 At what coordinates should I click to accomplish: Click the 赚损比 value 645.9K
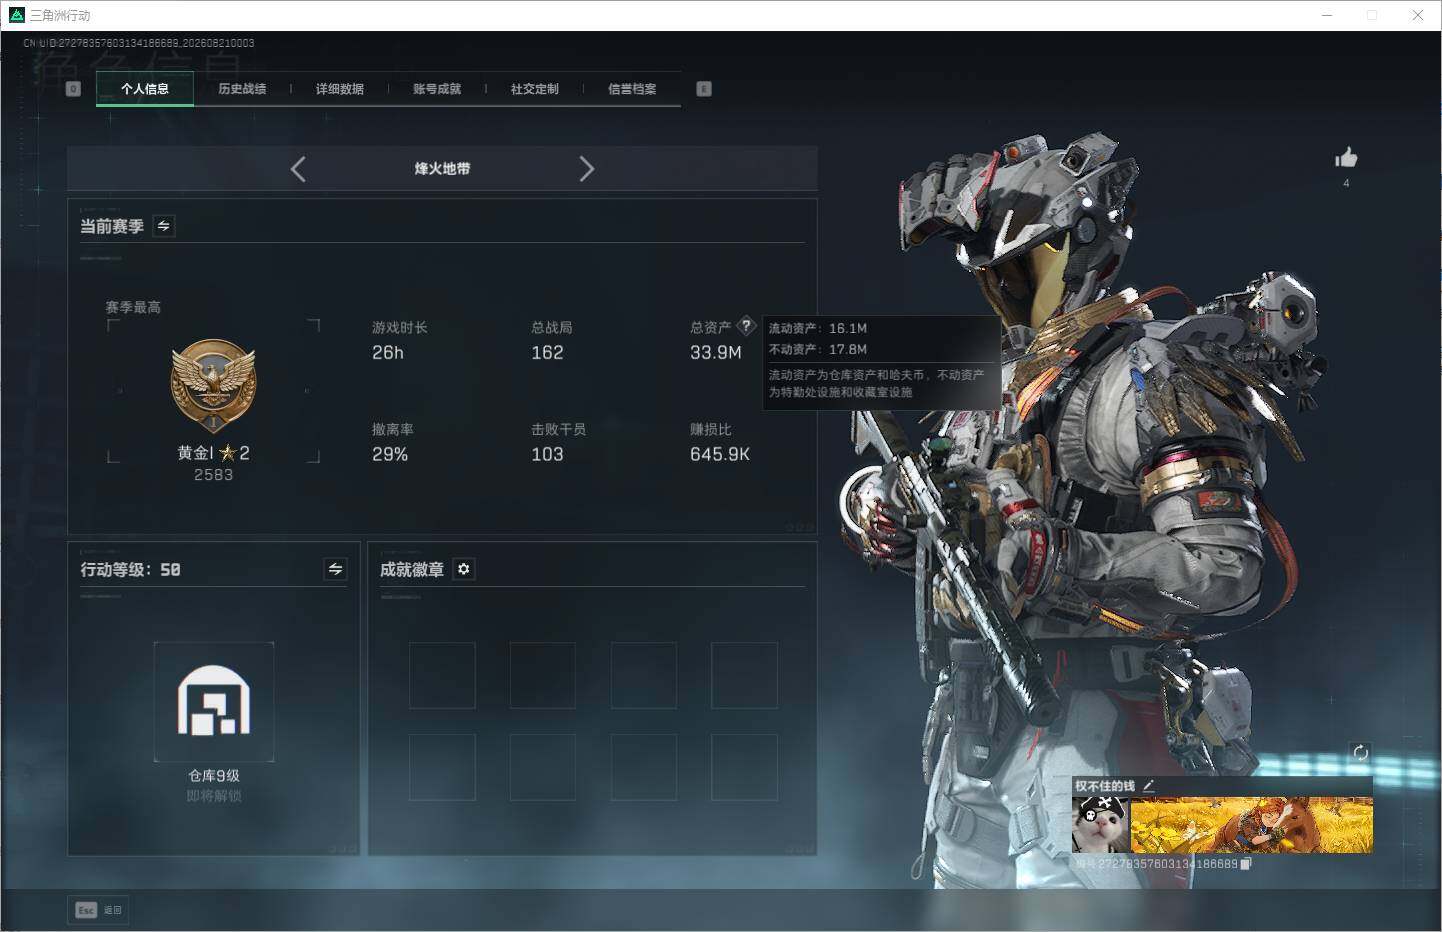click(x=720, y=455)
